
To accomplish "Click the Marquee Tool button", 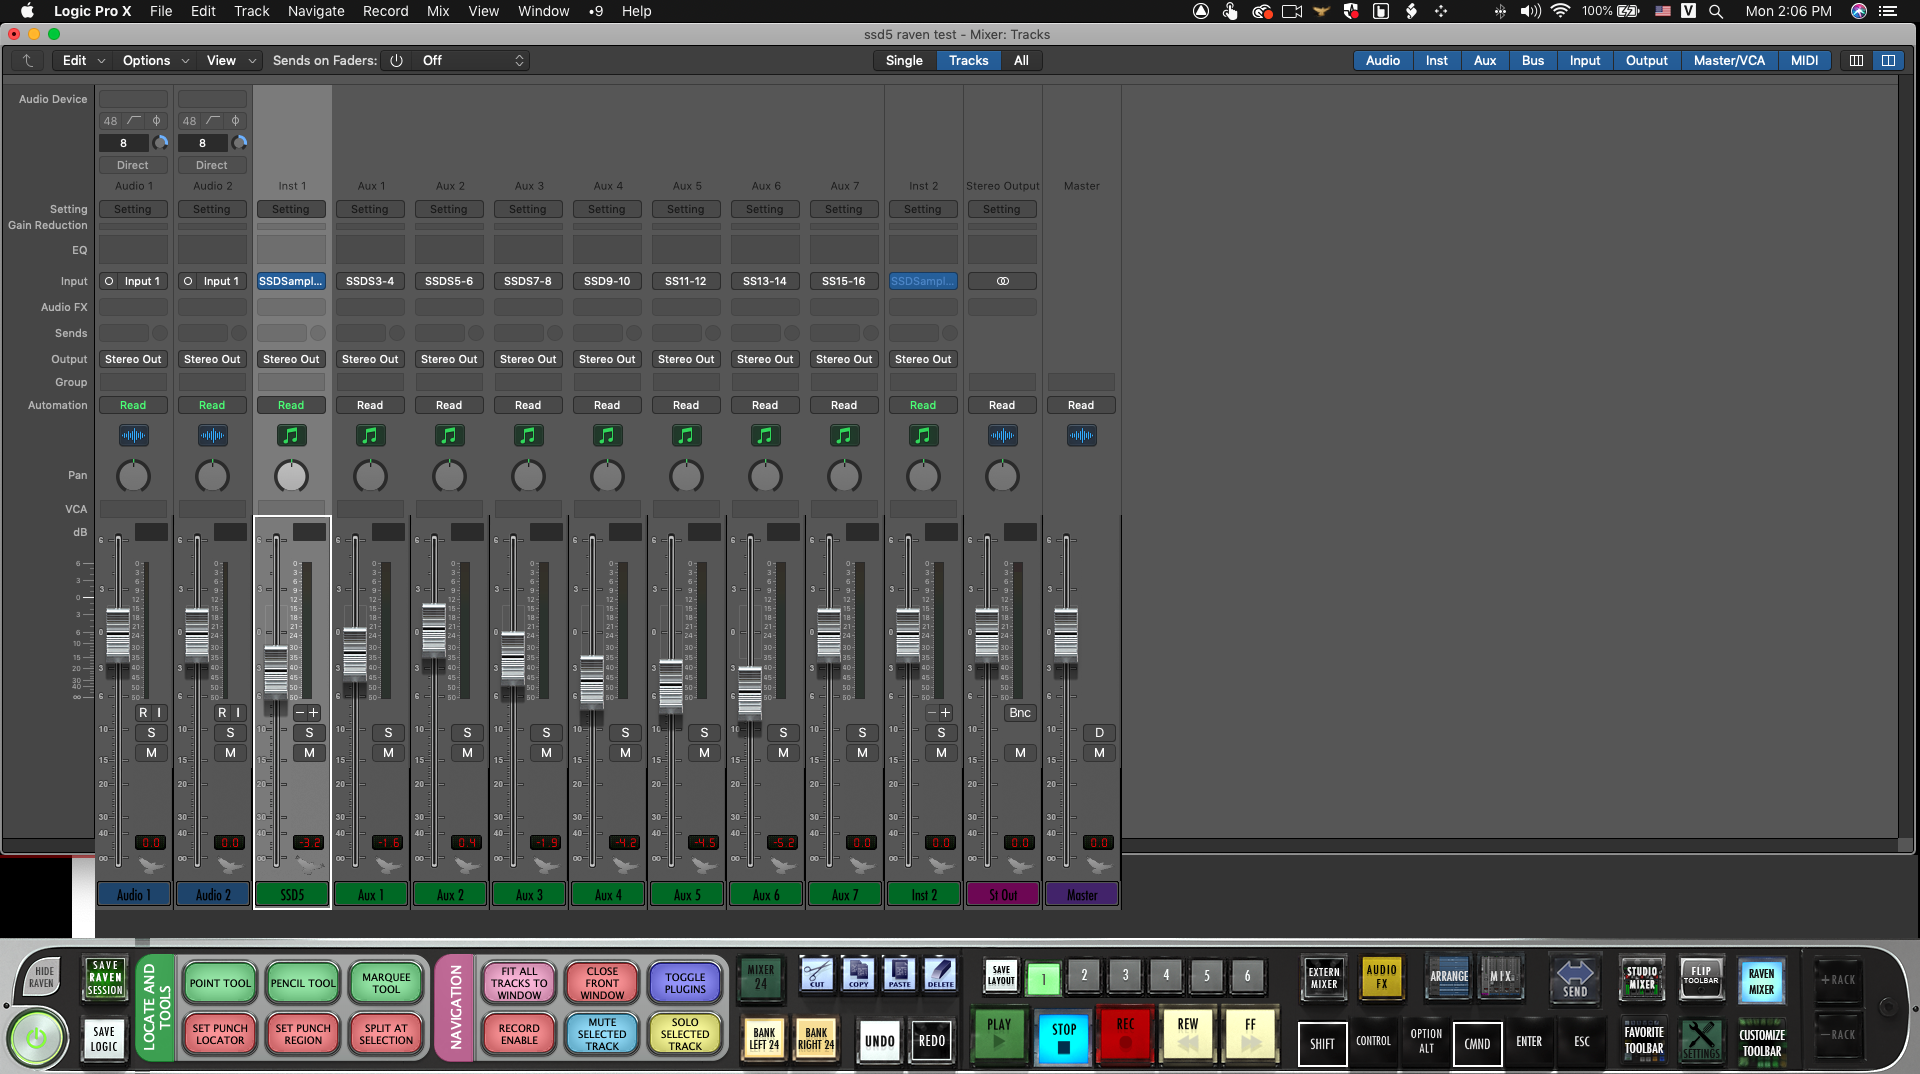I will click(x=386, y=983).
